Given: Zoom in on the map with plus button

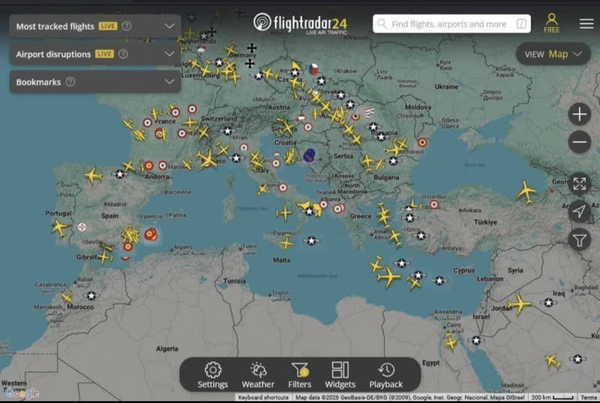Looking at the screenshot, I should [x=579, y=114].
